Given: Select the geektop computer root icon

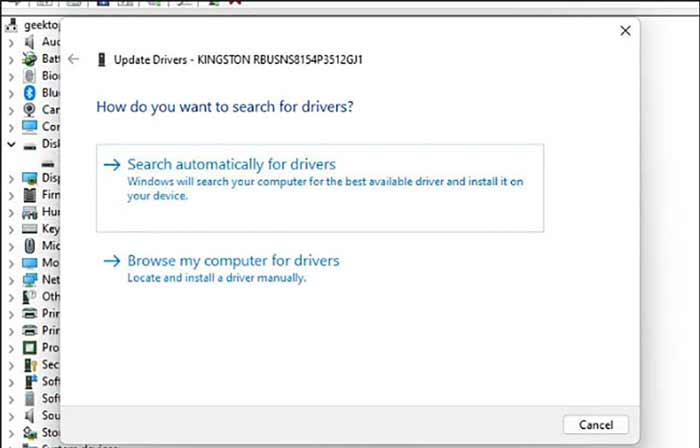Looking at the screenshot, I should [12, 25].
